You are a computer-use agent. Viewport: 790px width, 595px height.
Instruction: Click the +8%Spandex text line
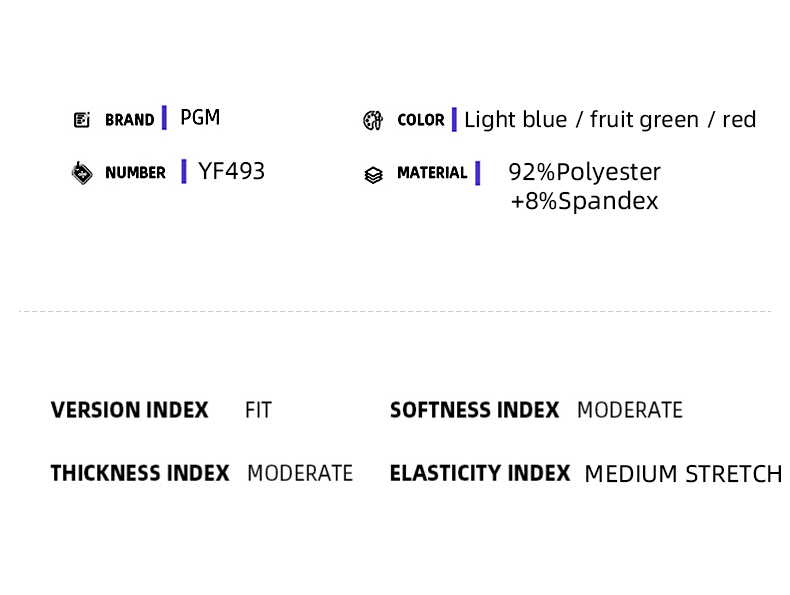coord(584,201)
